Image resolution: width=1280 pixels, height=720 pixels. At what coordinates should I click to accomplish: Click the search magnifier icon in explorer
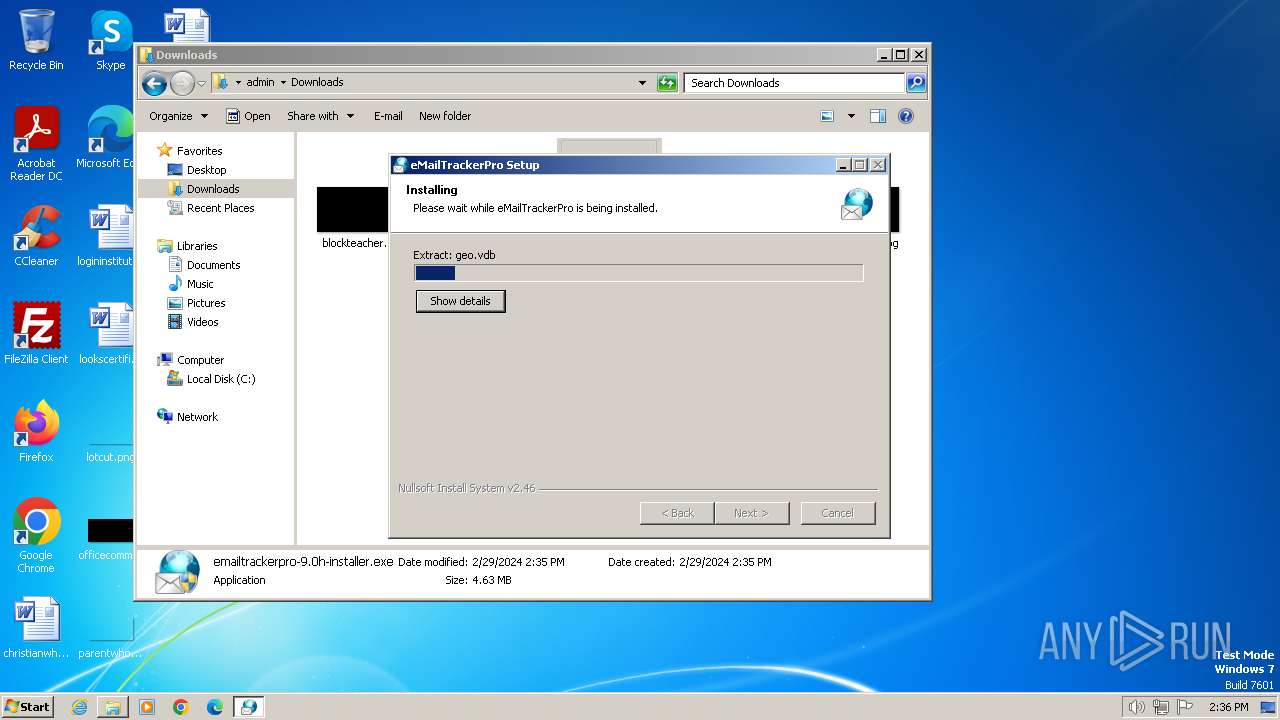click(x=915, y=83)
